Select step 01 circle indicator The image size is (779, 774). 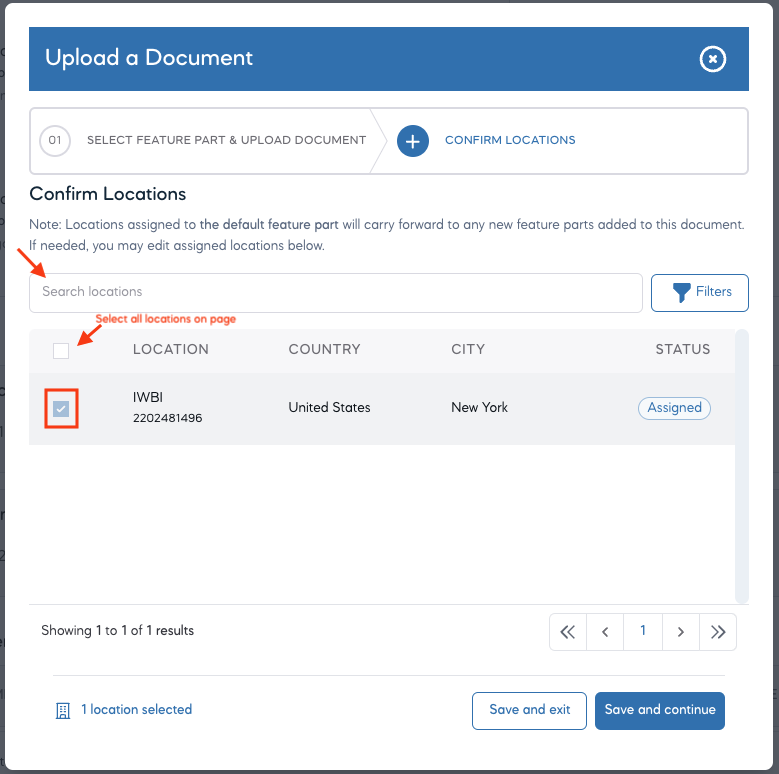pyautogui.click(x=55, y=141)
